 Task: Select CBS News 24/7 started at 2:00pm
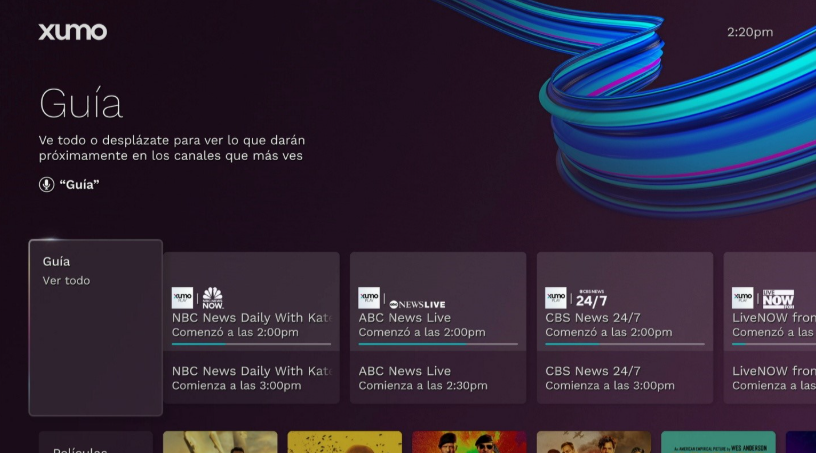pos(625,301)
